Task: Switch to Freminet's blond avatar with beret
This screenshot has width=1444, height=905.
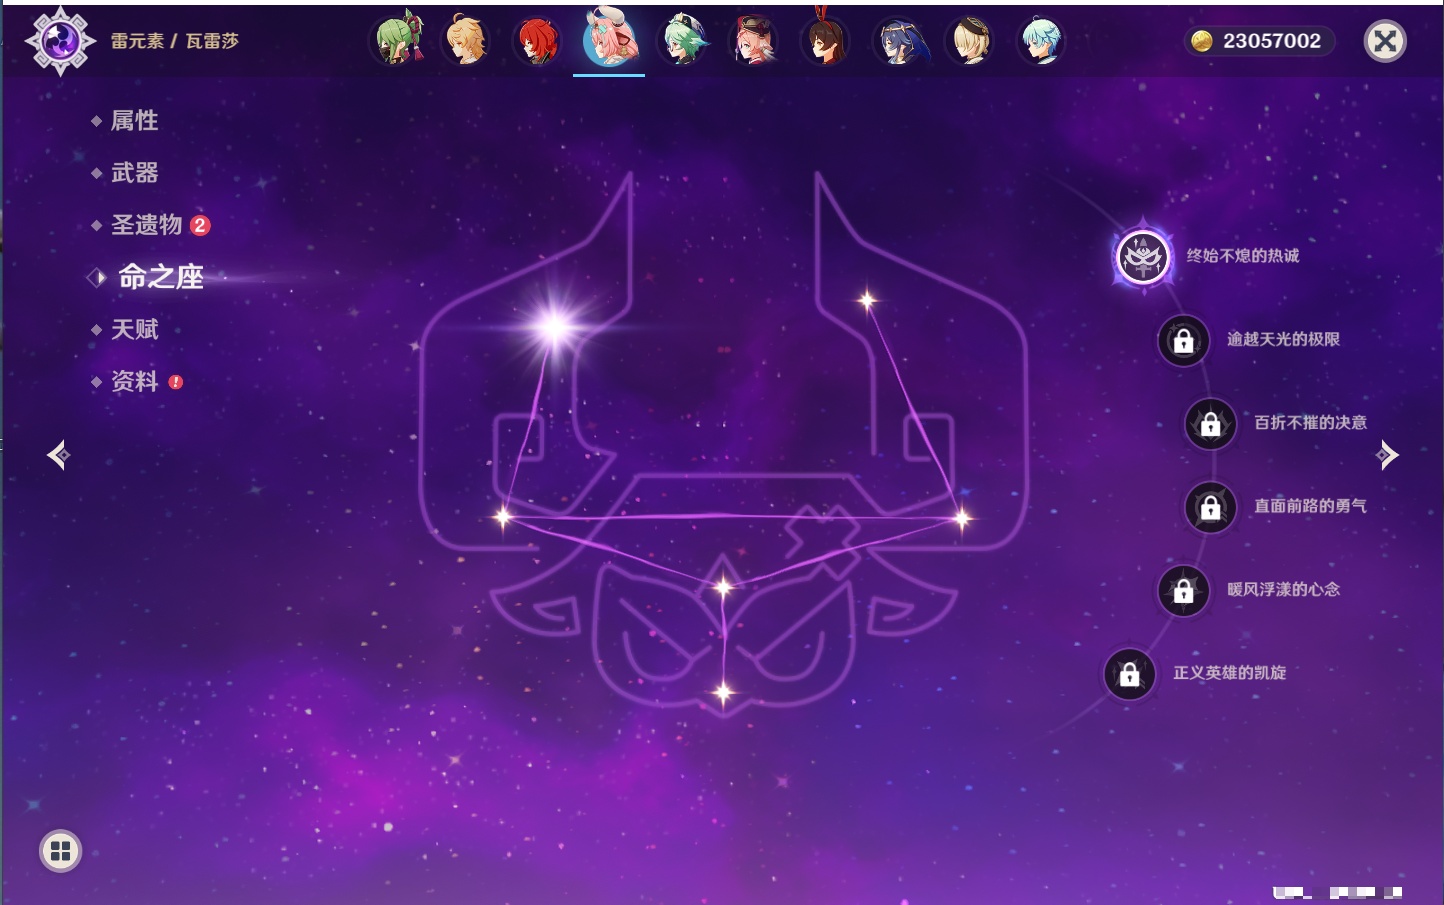Action: click(969, 40)
